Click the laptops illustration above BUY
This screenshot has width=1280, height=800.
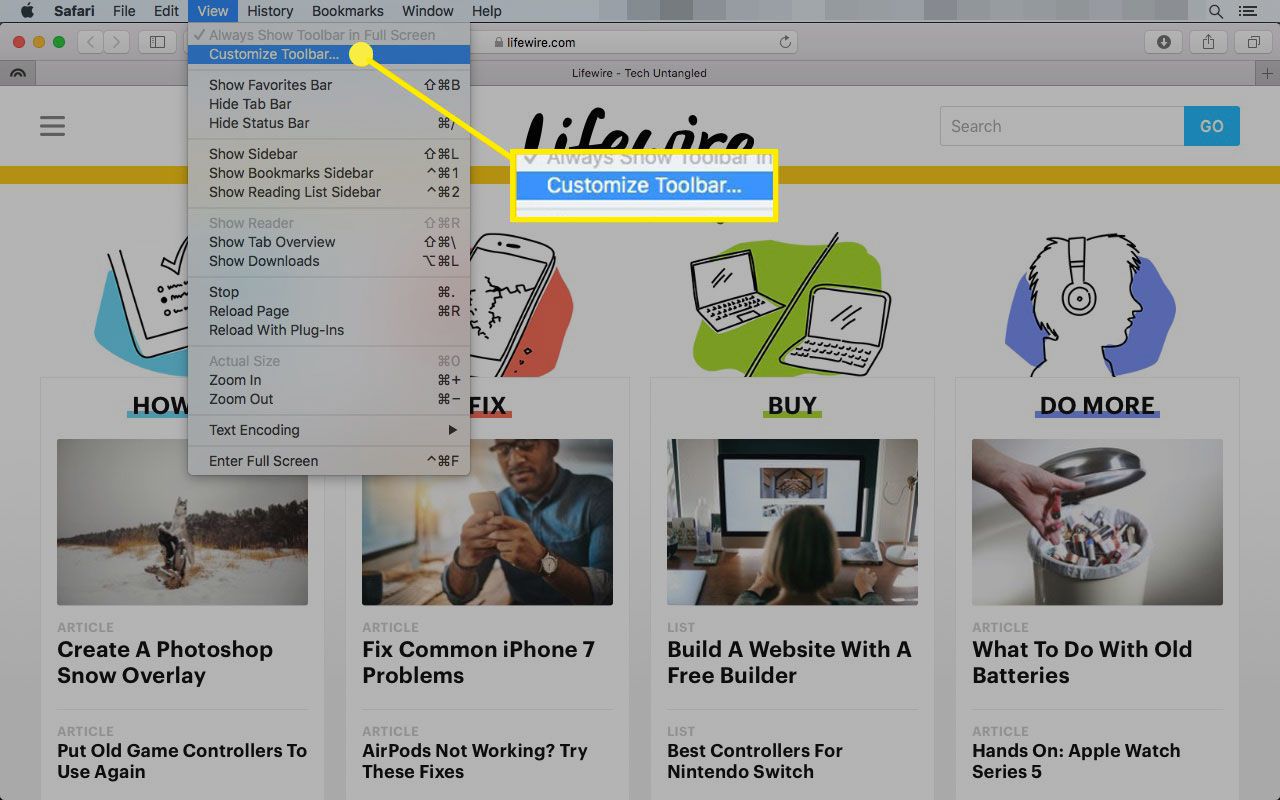coord(792,306)
